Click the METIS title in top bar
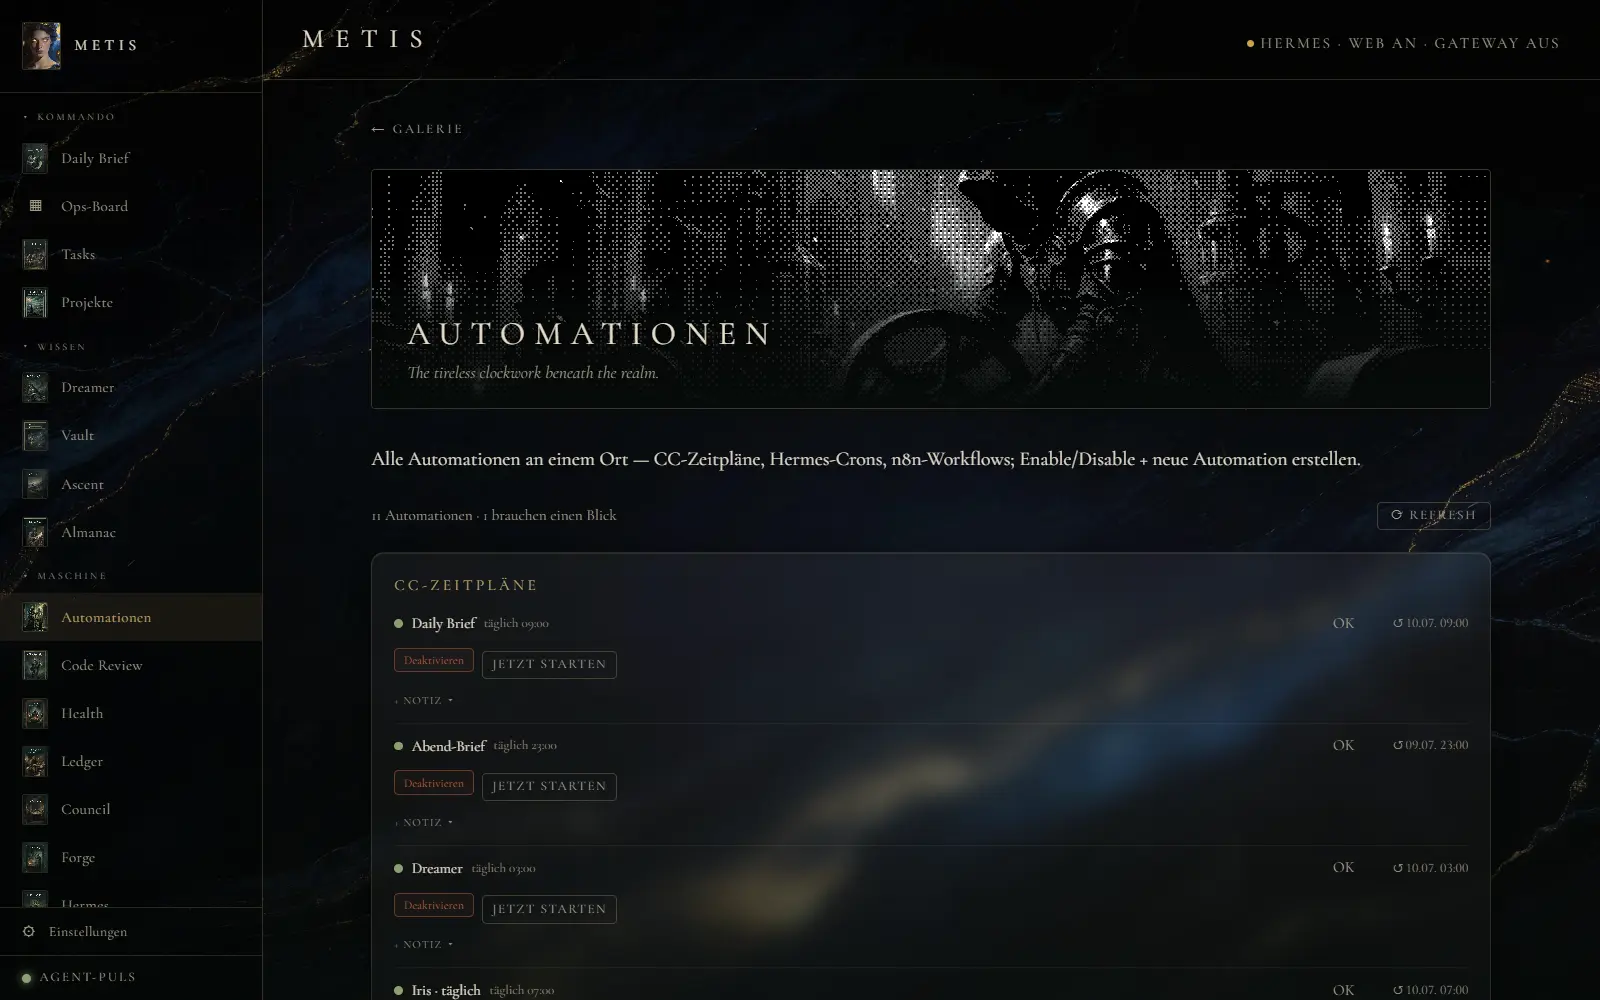This screenshot has height=1000, width=1600. tap(365, 39)
